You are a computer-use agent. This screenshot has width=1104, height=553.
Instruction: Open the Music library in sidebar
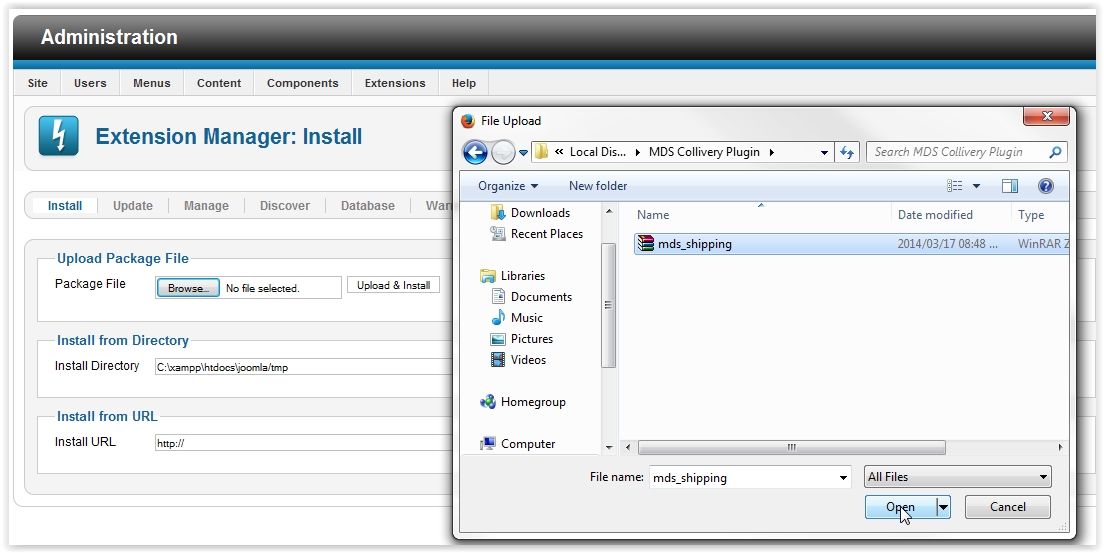pyautogui.click(x=526, y=318)
